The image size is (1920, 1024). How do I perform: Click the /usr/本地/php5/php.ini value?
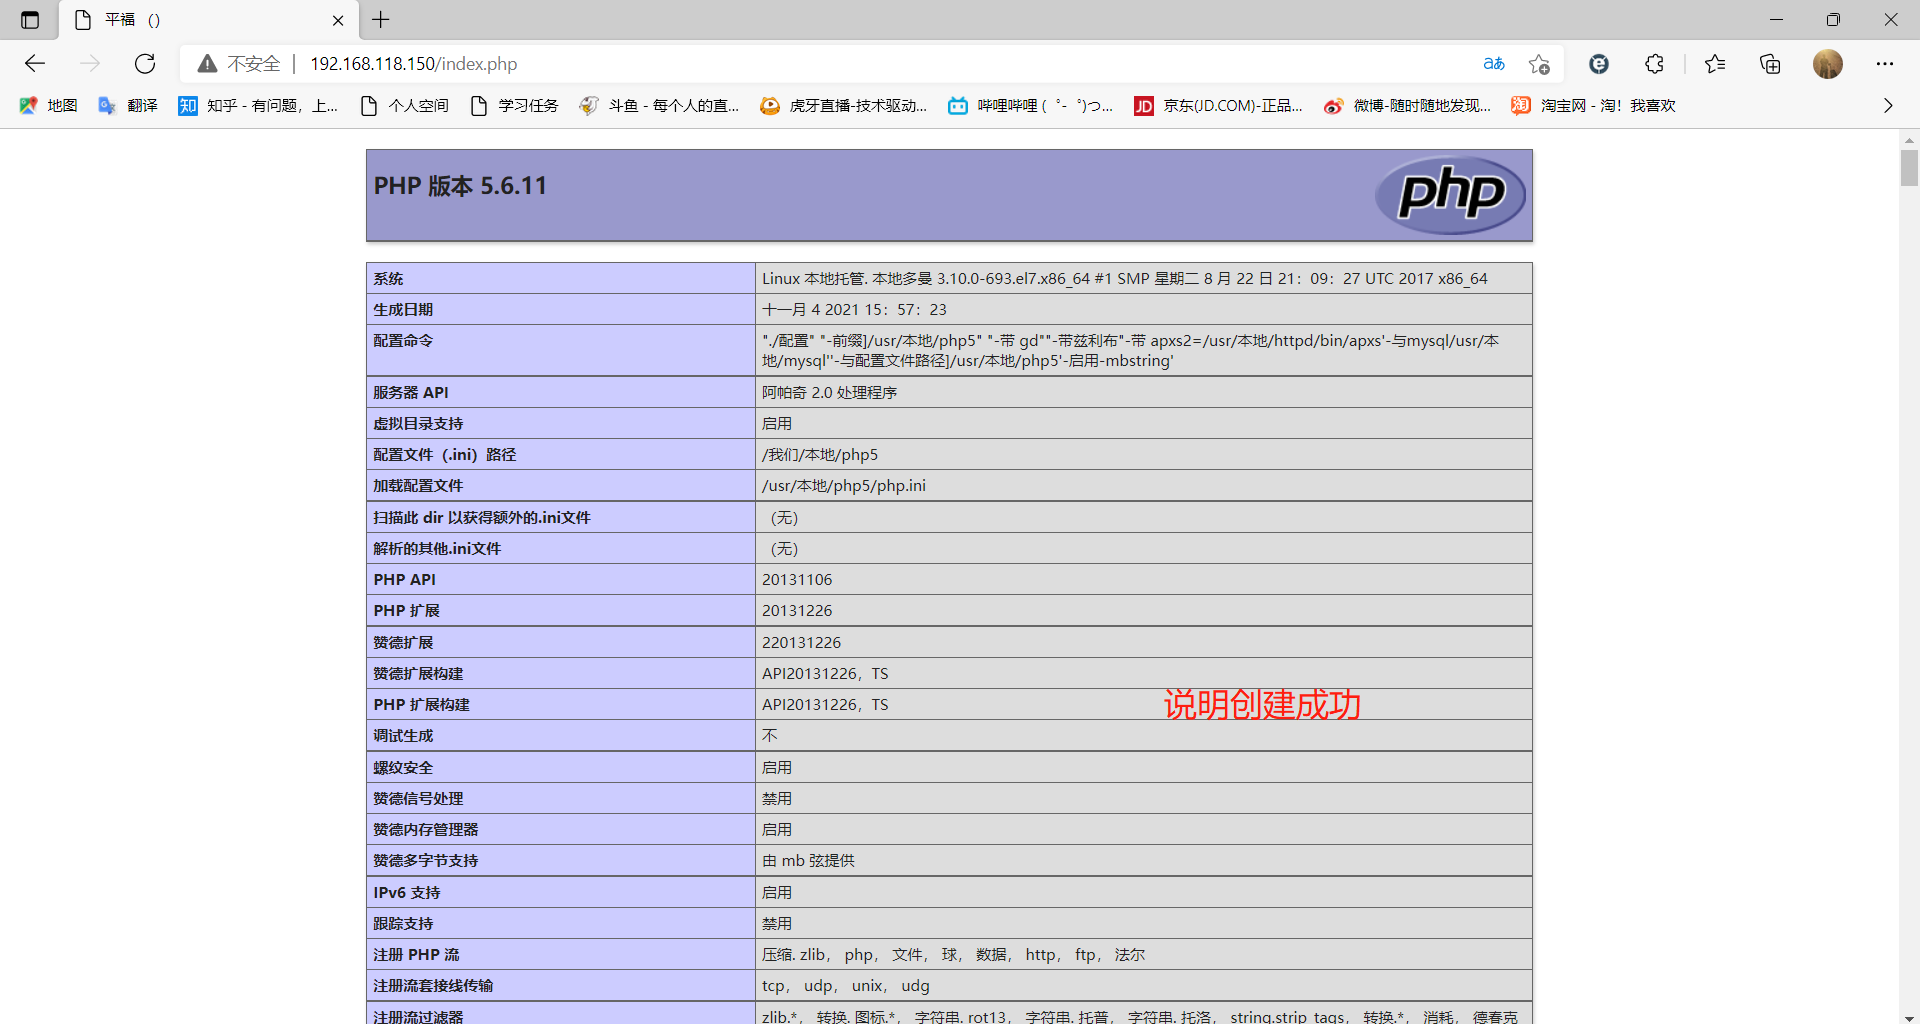(844, 486)
